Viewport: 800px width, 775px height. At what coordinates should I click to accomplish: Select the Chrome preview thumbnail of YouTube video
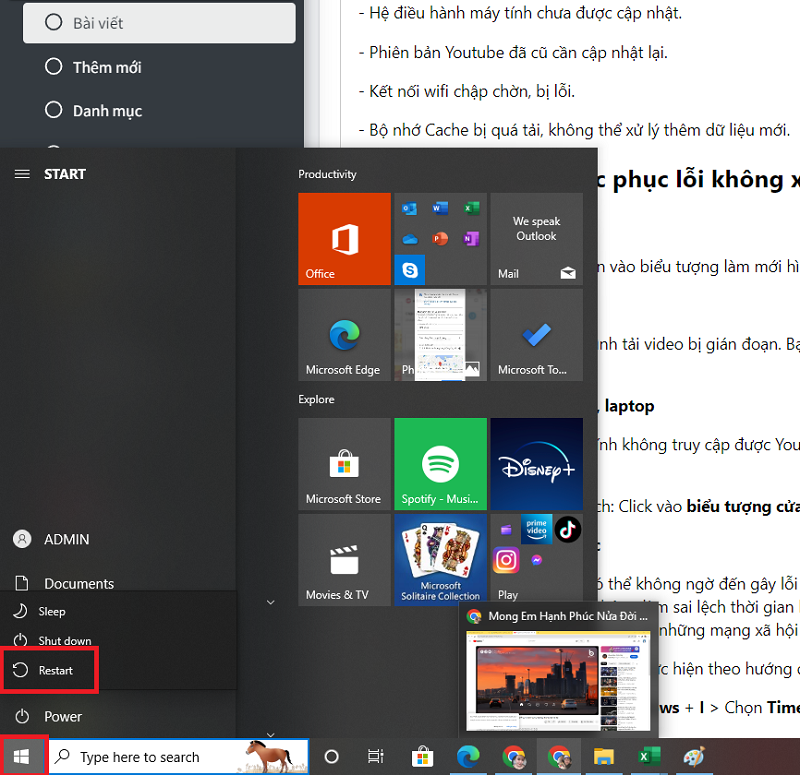(x=558, y=680)
